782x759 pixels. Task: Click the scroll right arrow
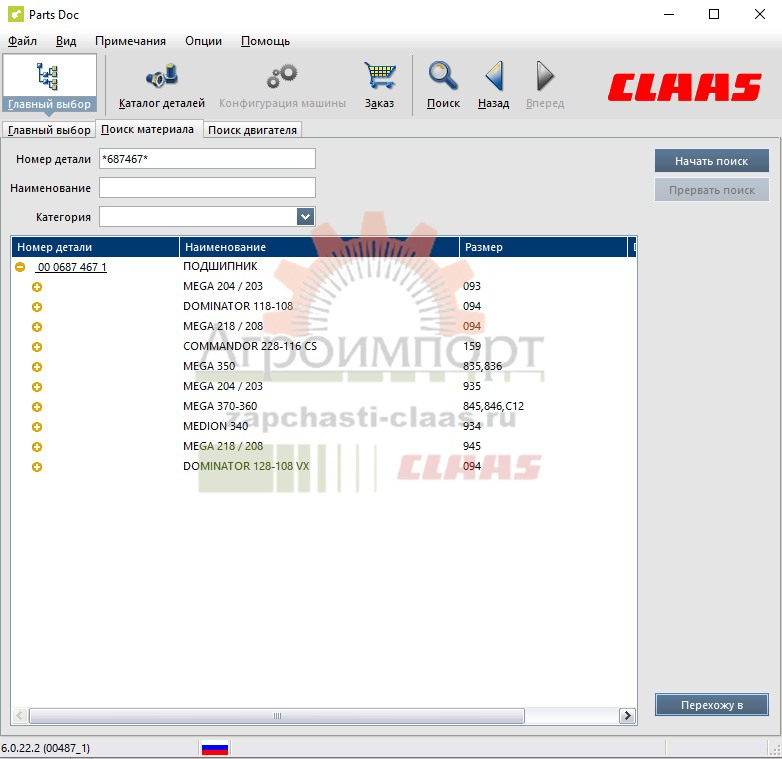pyautogui.click(x=627, y=716)
